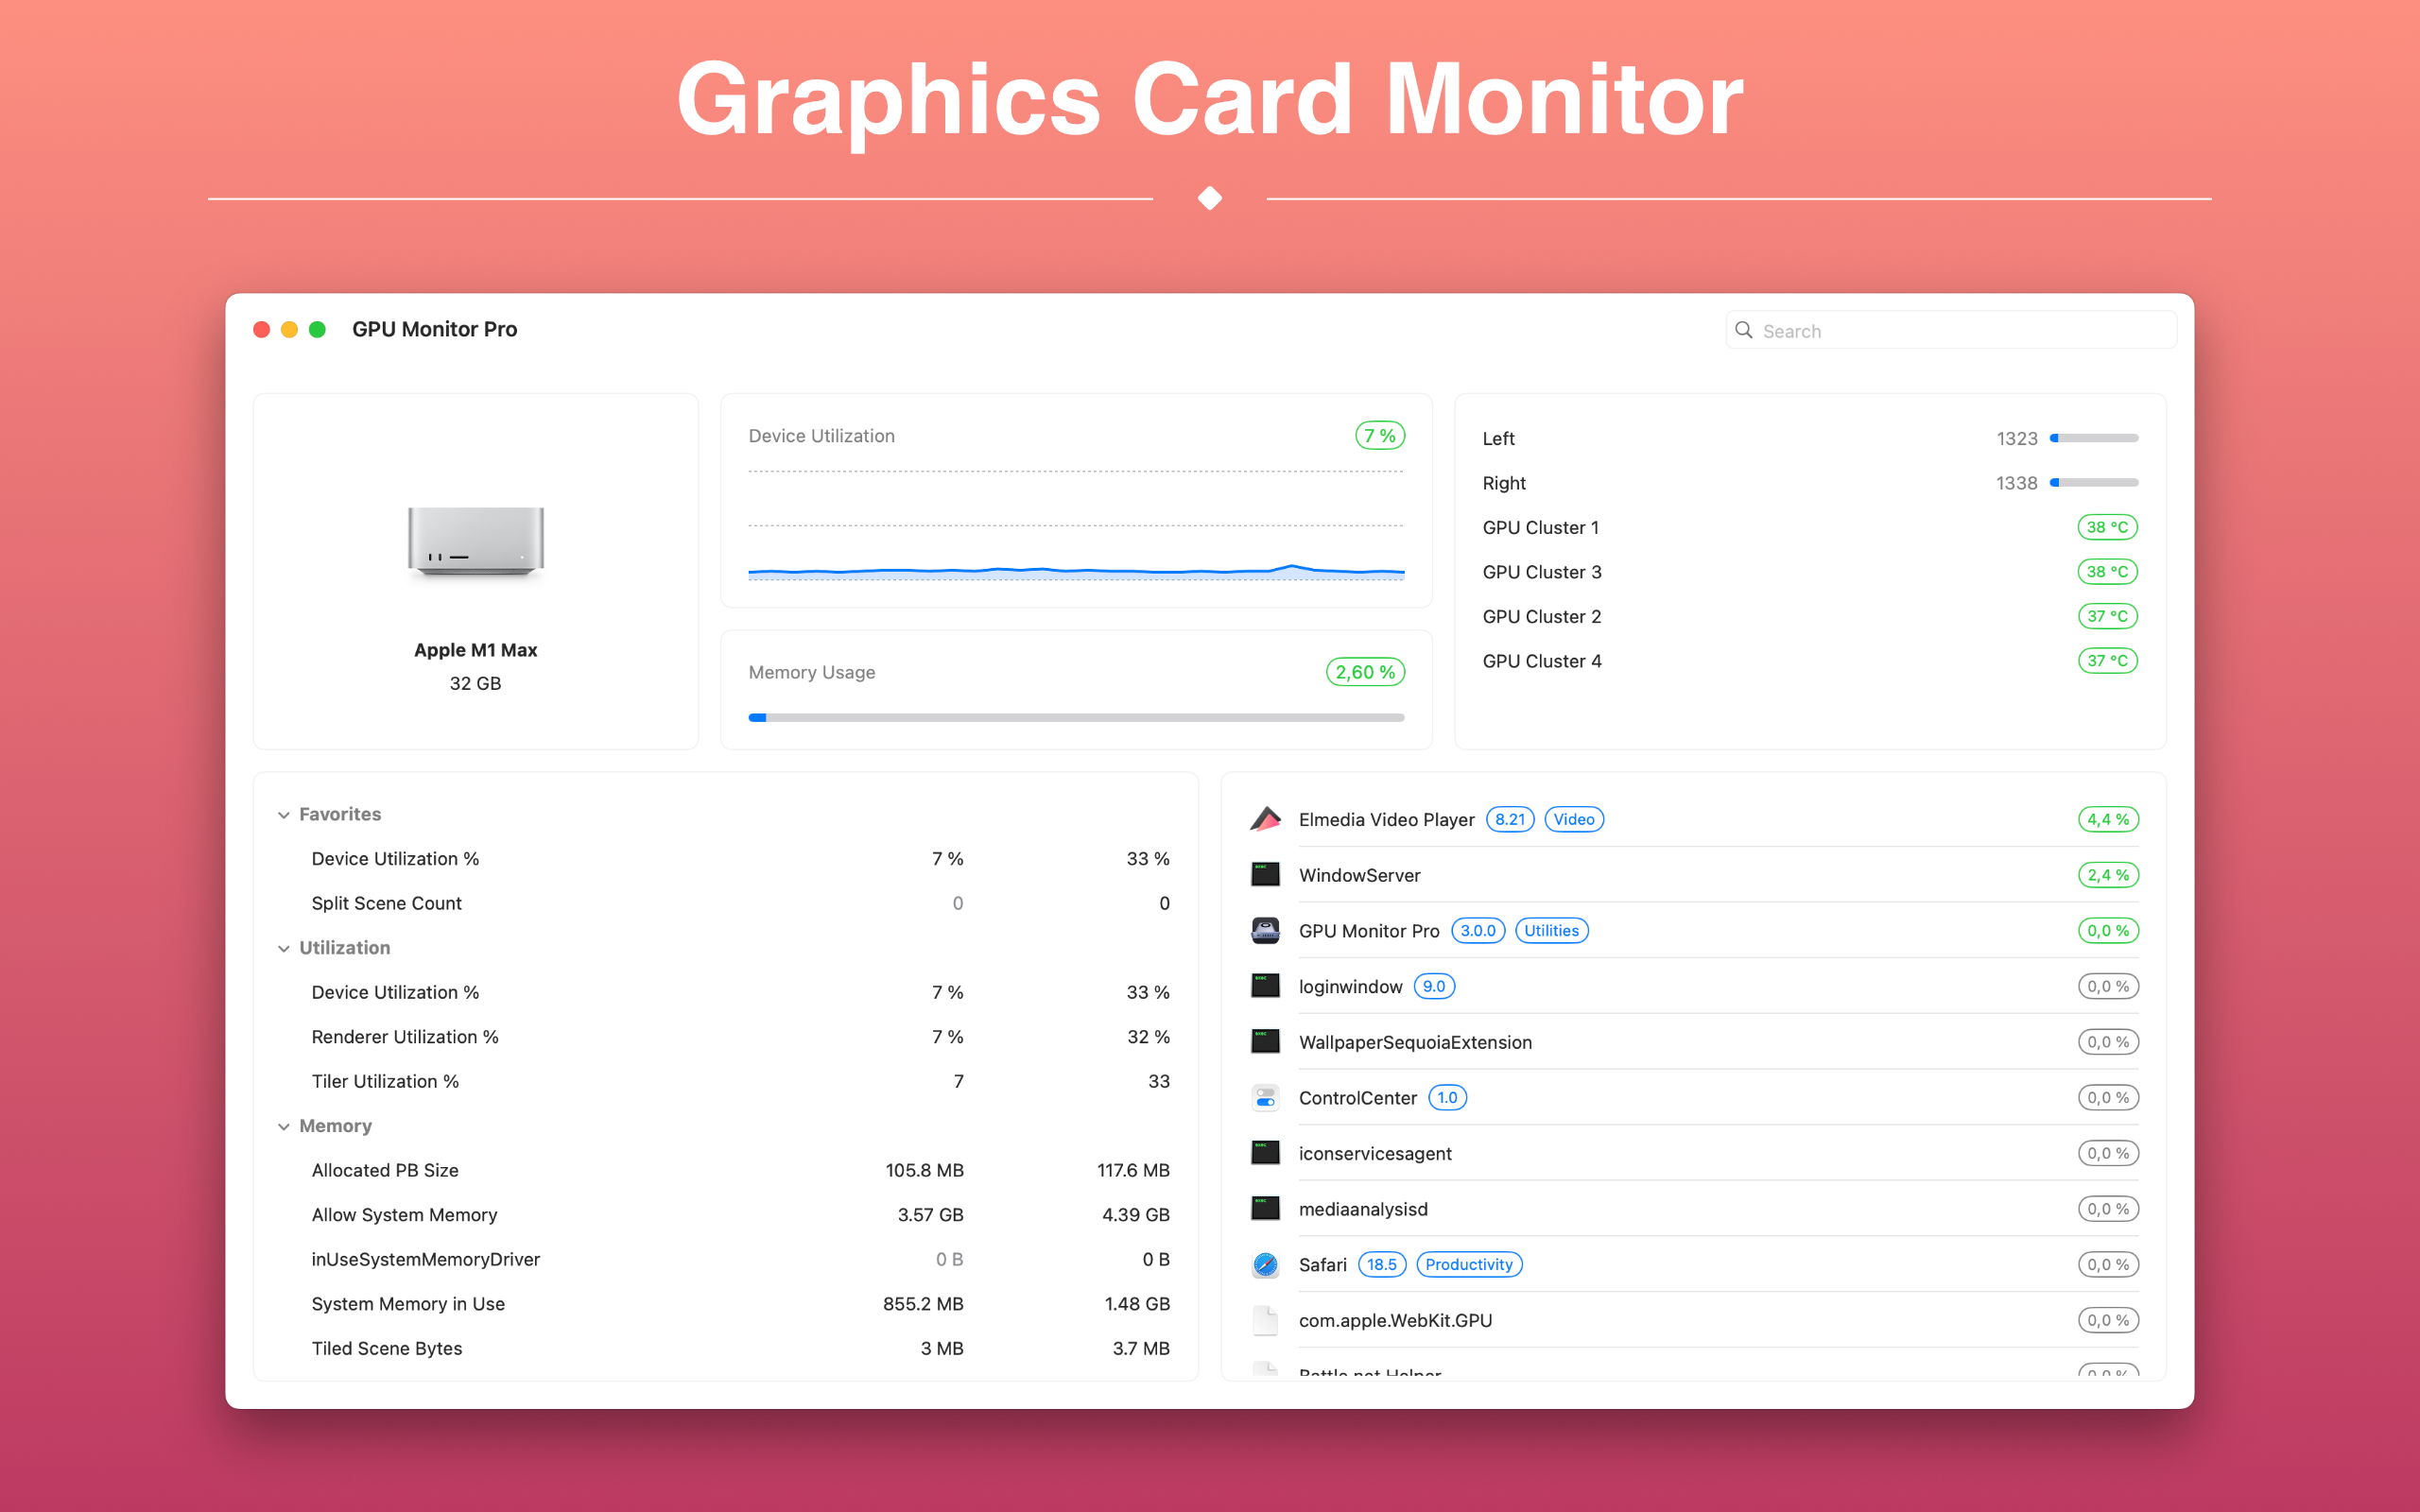Click the GPU Monitor Pro window title
The image size is (2420, 1512).
pyautogui.click(x=435, y=329)
